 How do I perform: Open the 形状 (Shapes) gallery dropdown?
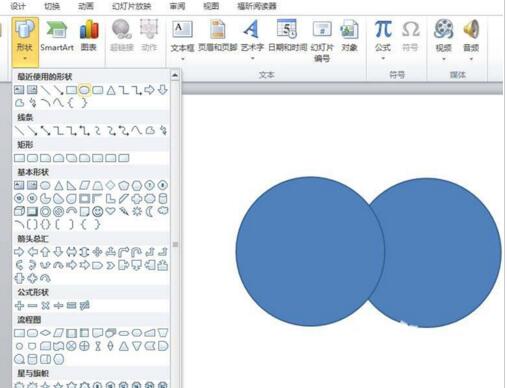pos(25,42)
